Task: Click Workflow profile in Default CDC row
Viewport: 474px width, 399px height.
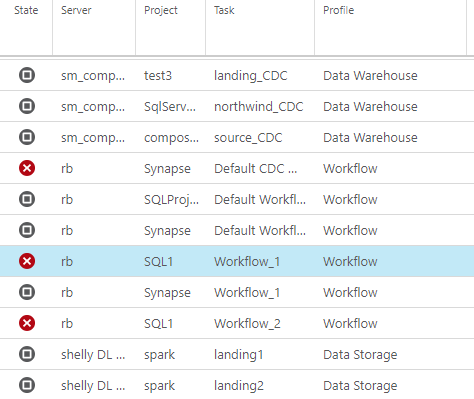Action: point(350,169)
